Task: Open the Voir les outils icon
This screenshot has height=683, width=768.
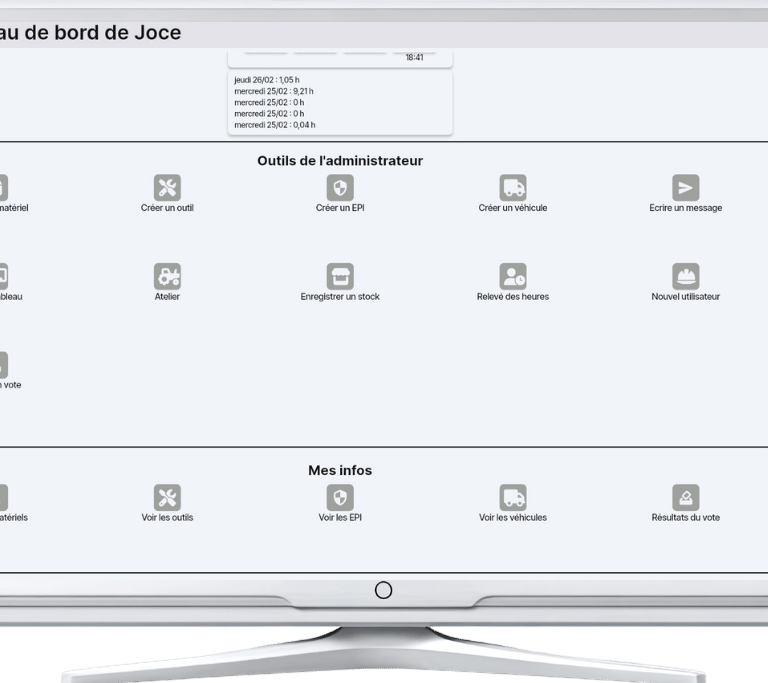Action: pos(167,497)
